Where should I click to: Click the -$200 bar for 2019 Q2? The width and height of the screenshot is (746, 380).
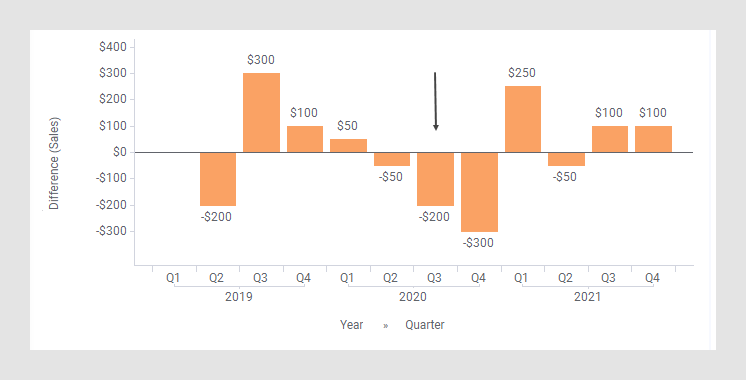point(218,179)
